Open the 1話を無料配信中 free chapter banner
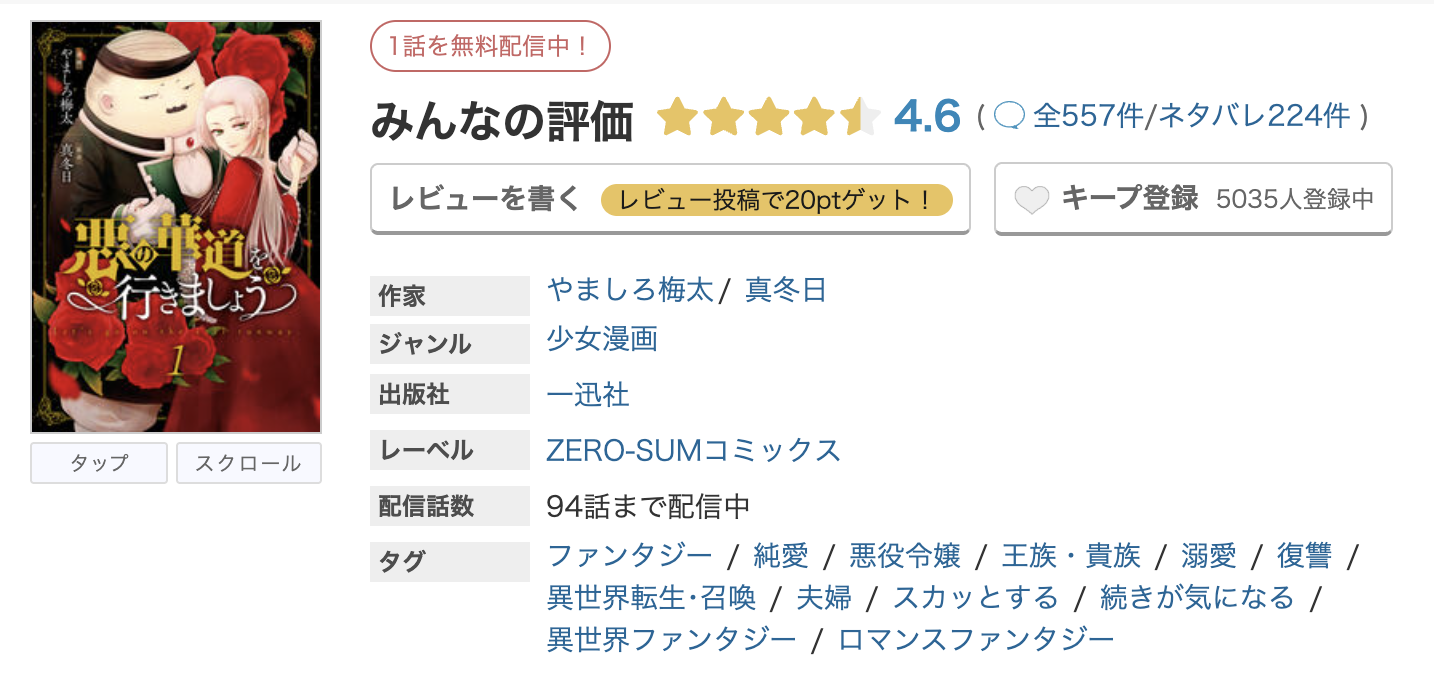Screen dimensions: 1434x698 [491, 46]
